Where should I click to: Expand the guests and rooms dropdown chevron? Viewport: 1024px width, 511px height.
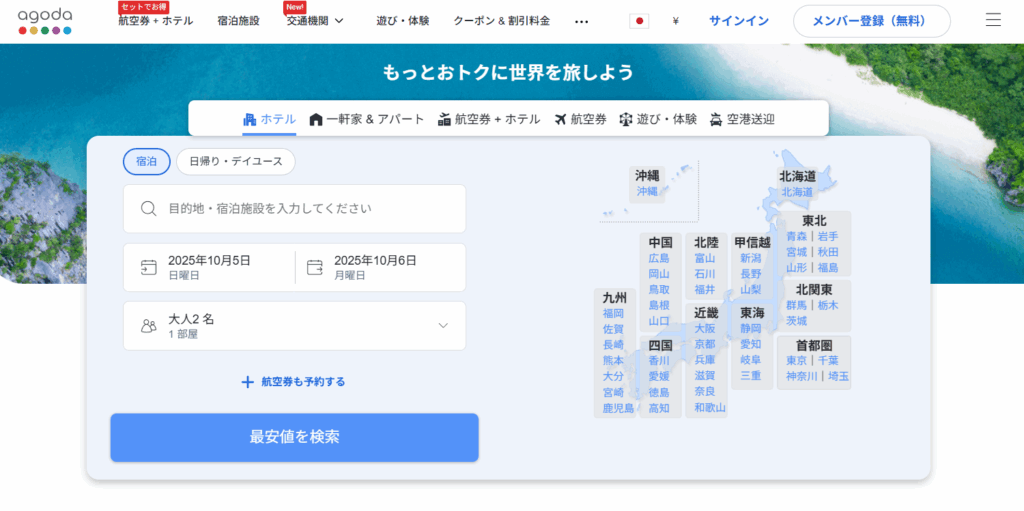[443, 326]
